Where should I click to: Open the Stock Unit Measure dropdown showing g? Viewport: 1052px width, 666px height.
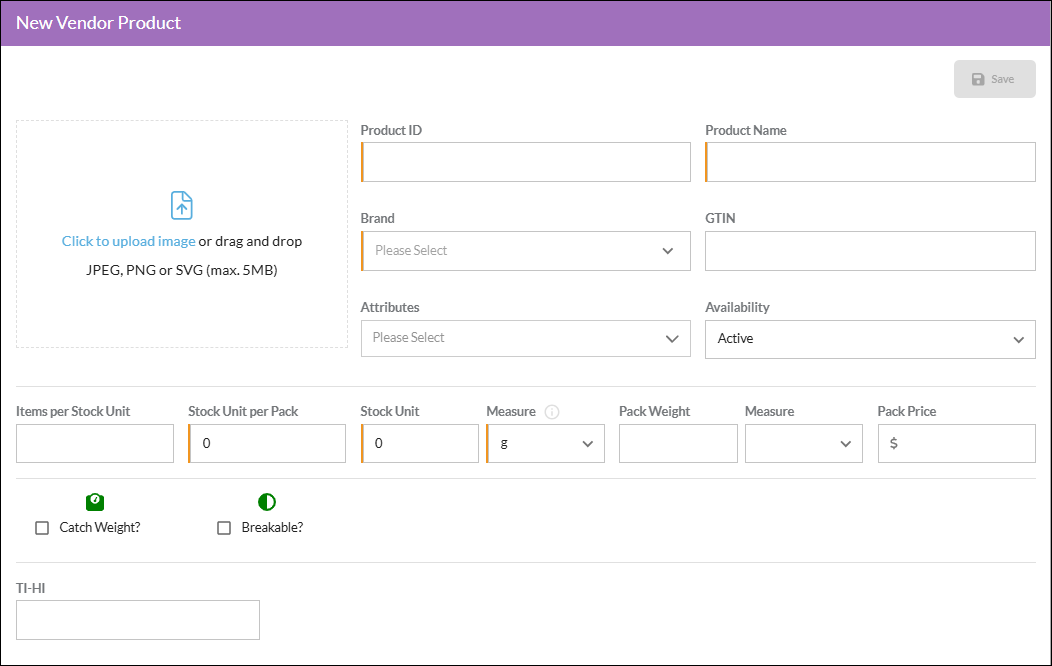pyautogui.click(x=545, y=443)
